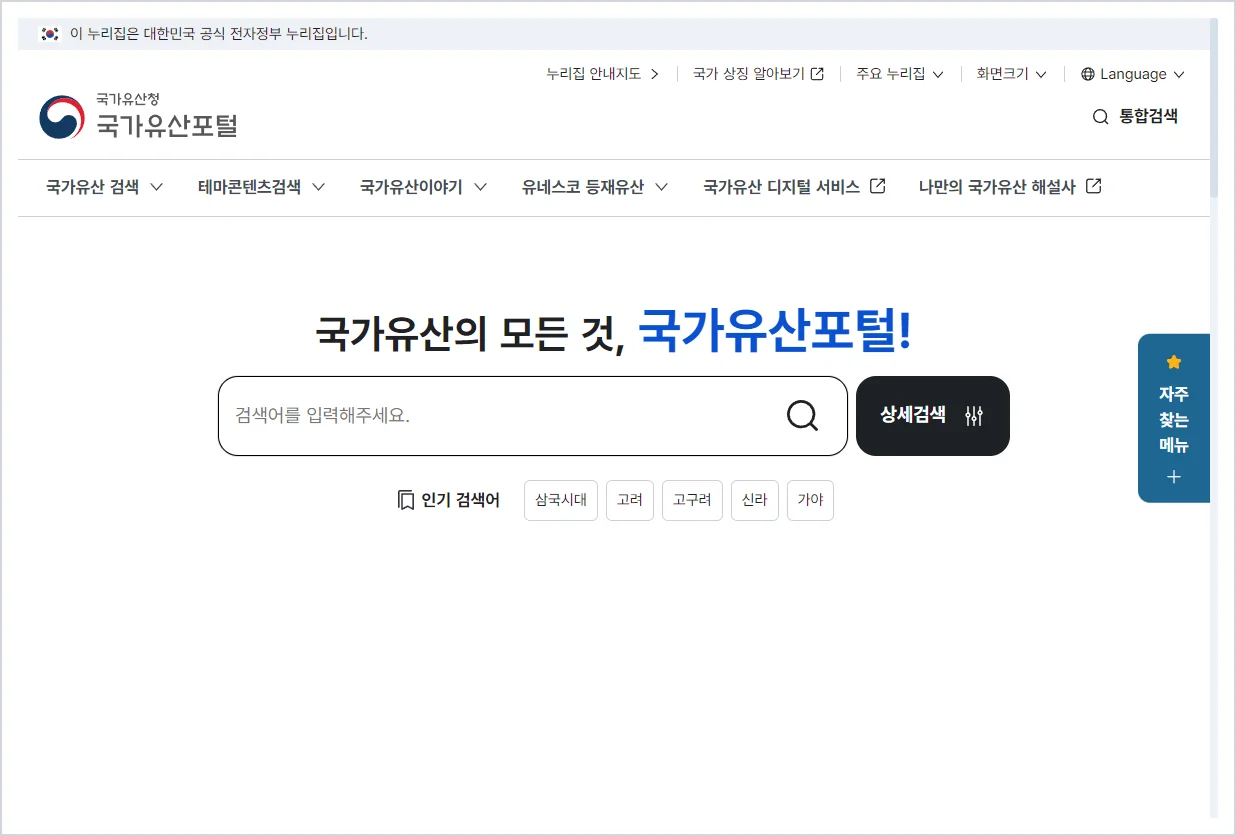Click the blue 국가유산포털! headline text
Viewport: 1236px width, 836px height.
[775, 330]
